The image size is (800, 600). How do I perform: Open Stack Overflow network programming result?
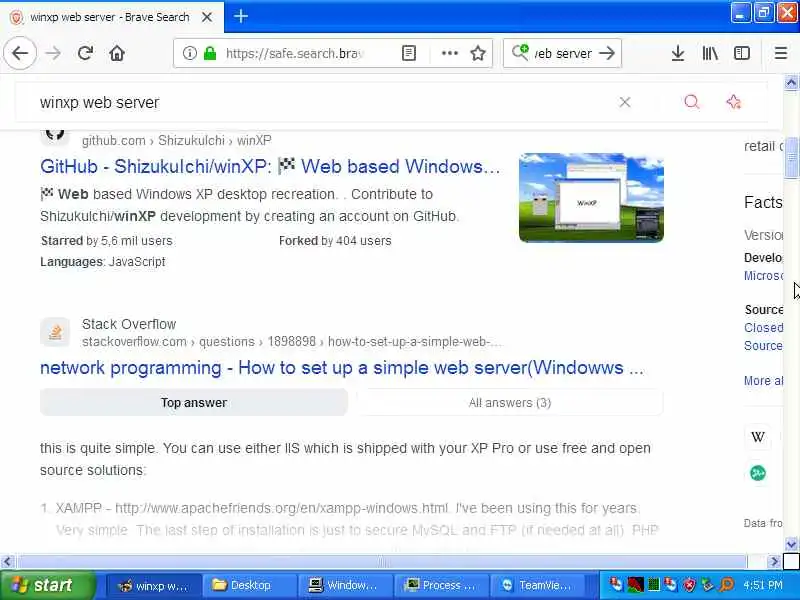(342, 367)
